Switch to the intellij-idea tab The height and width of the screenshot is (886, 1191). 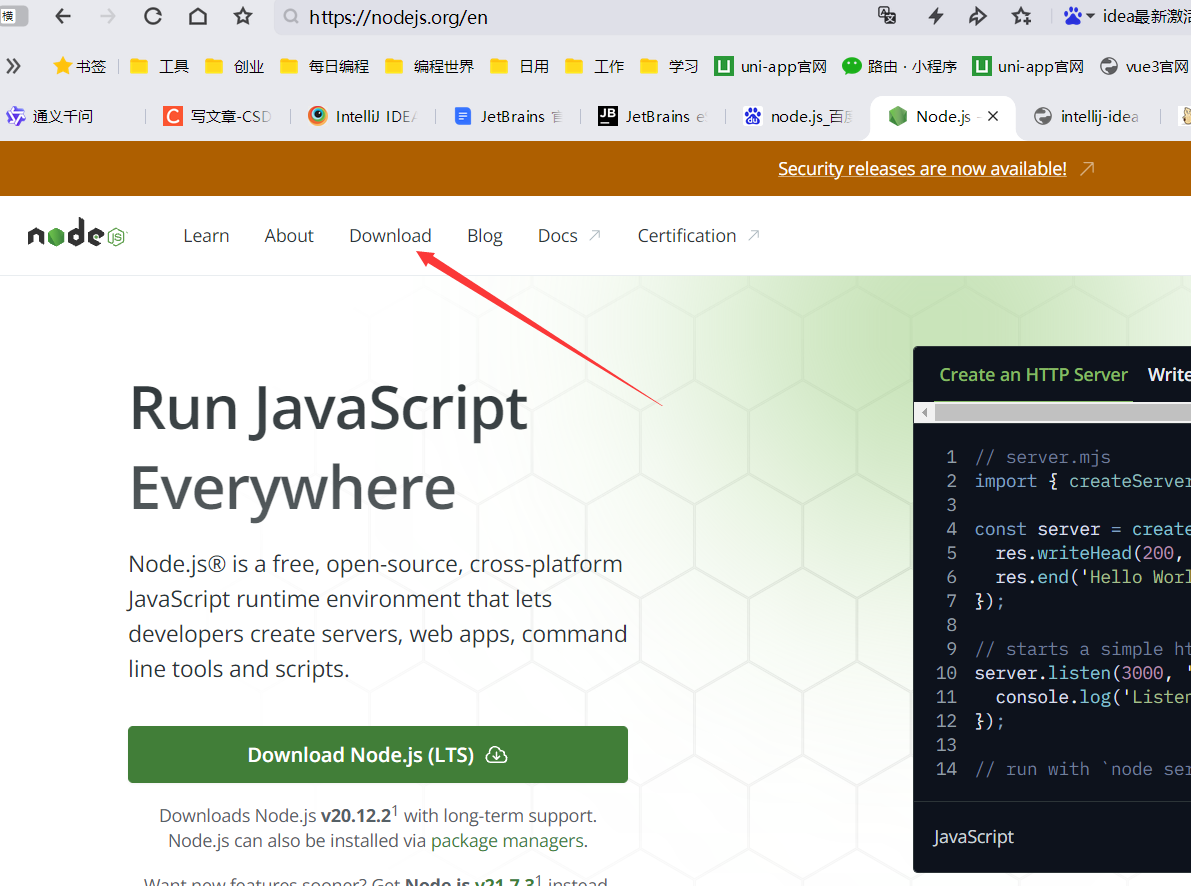[x=1087, y=116]
